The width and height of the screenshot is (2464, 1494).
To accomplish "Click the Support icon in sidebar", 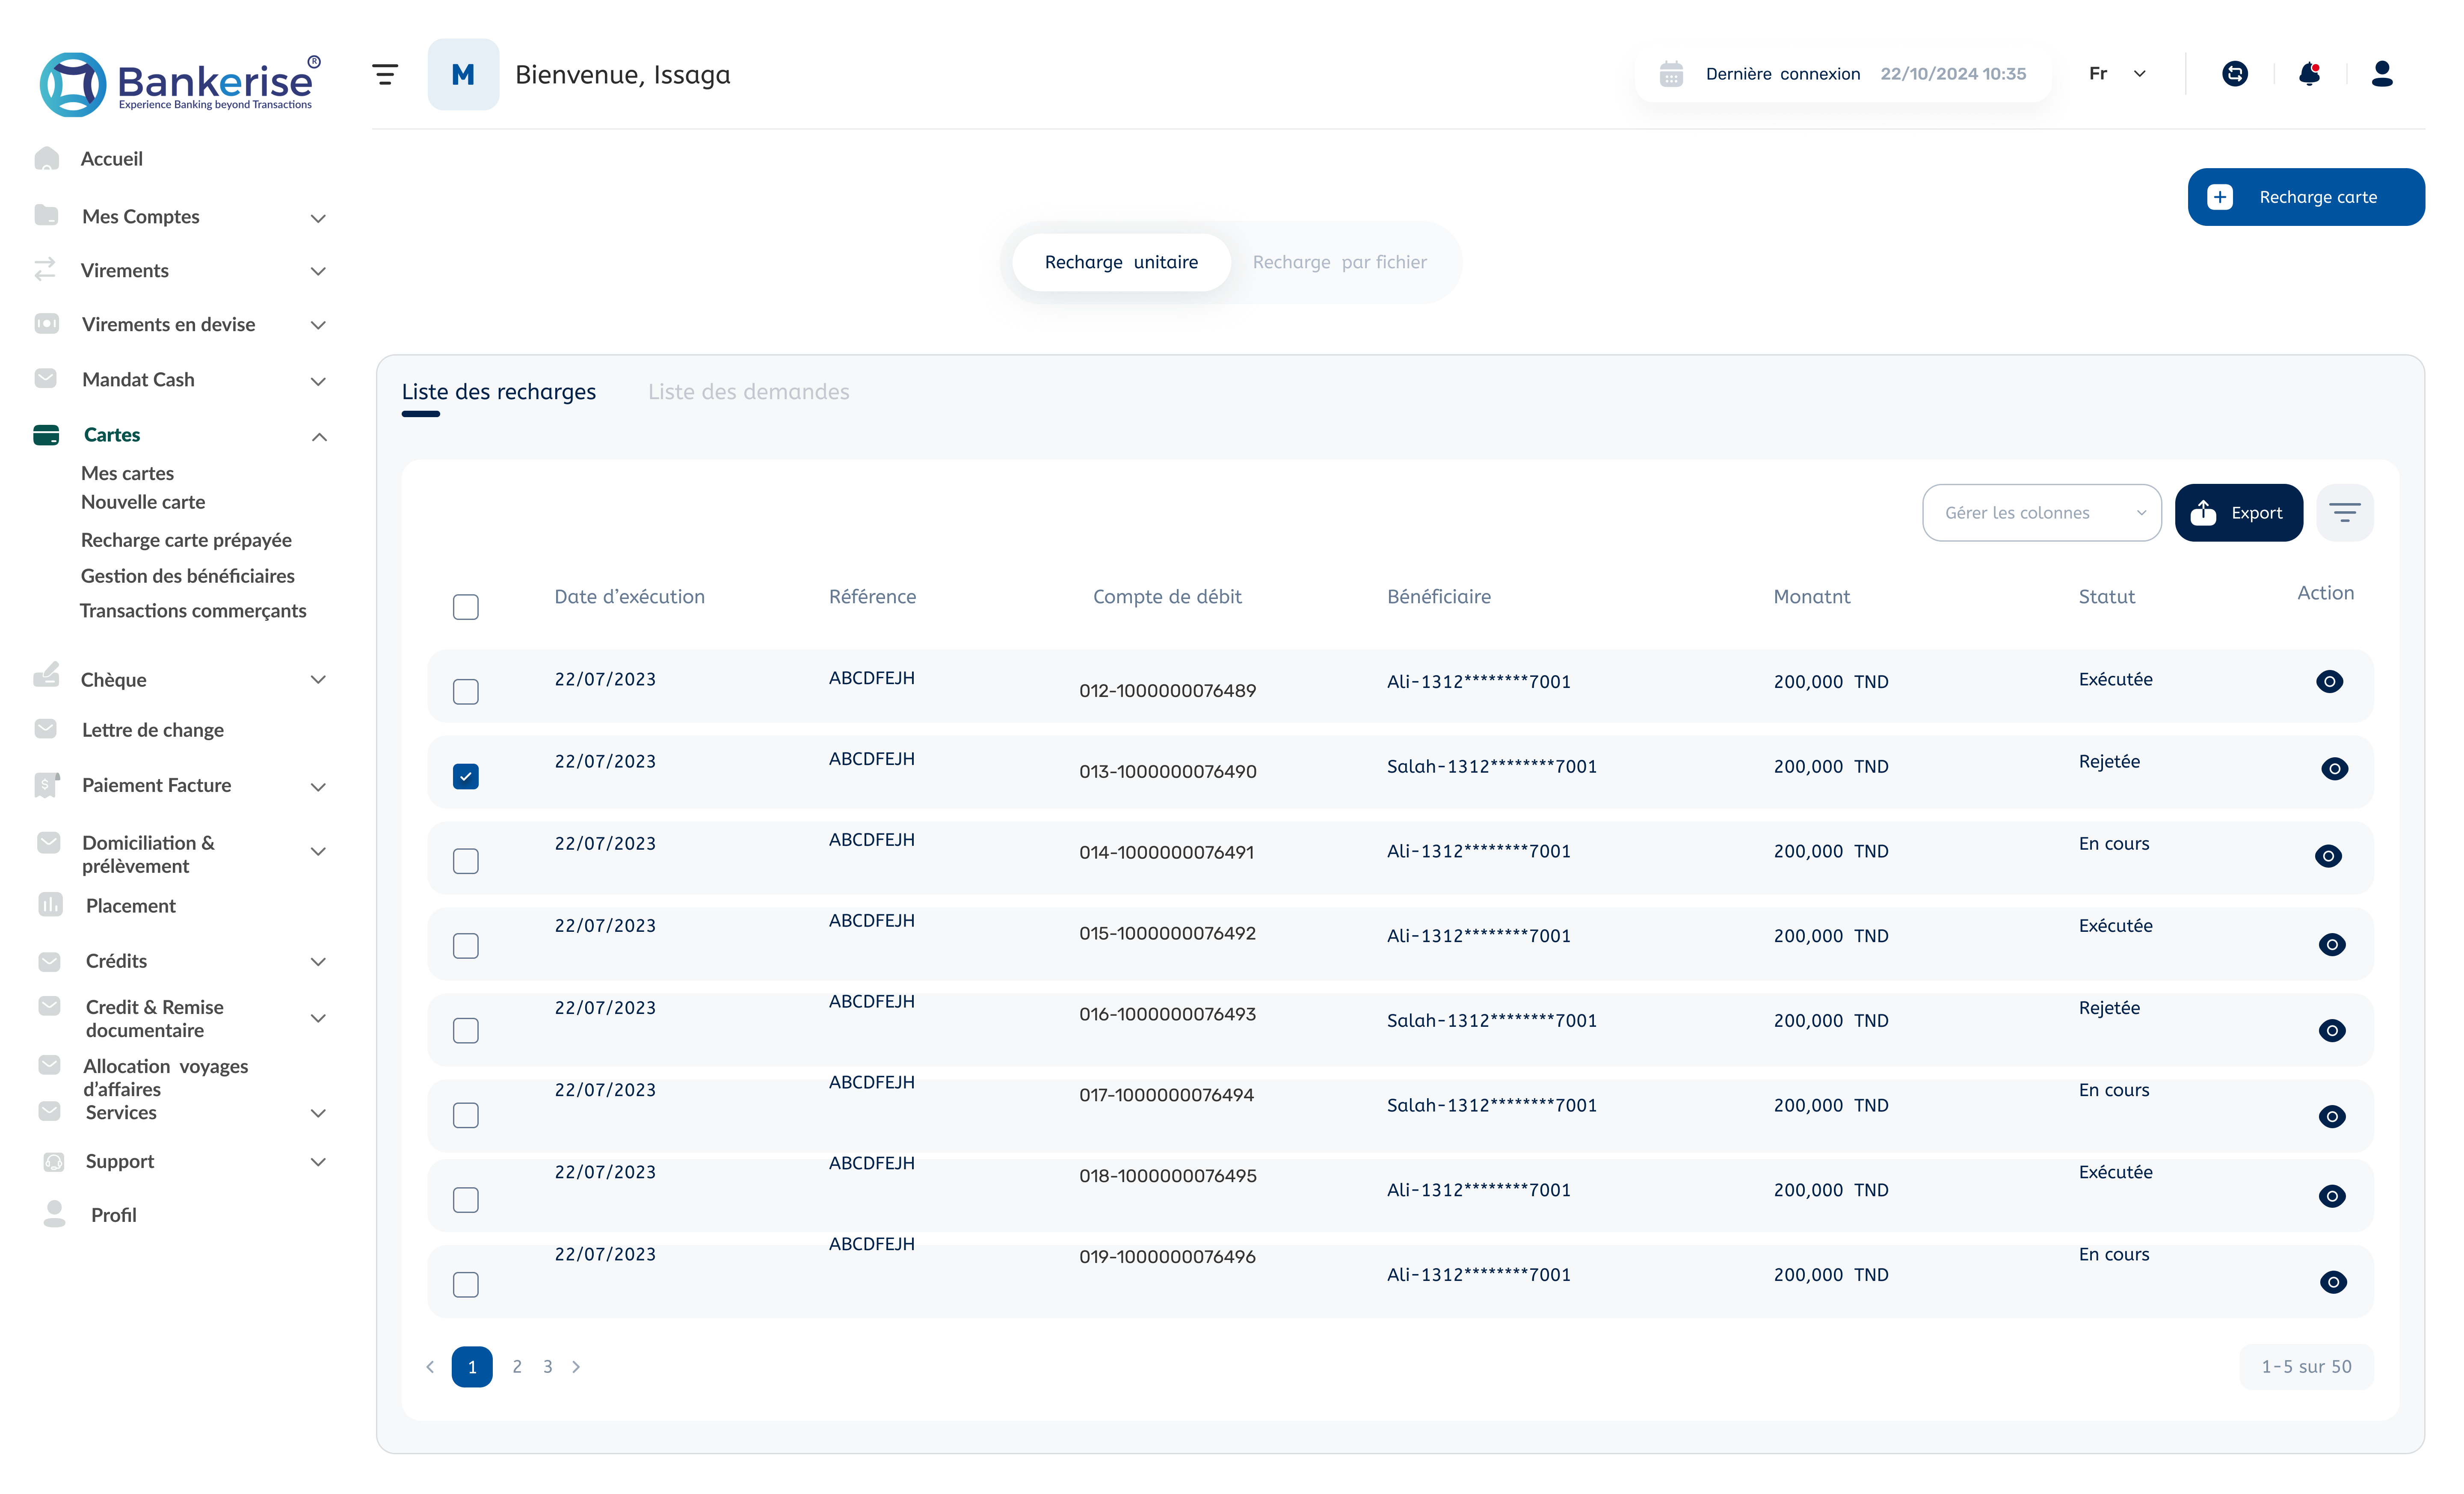I will point(54,1162).
